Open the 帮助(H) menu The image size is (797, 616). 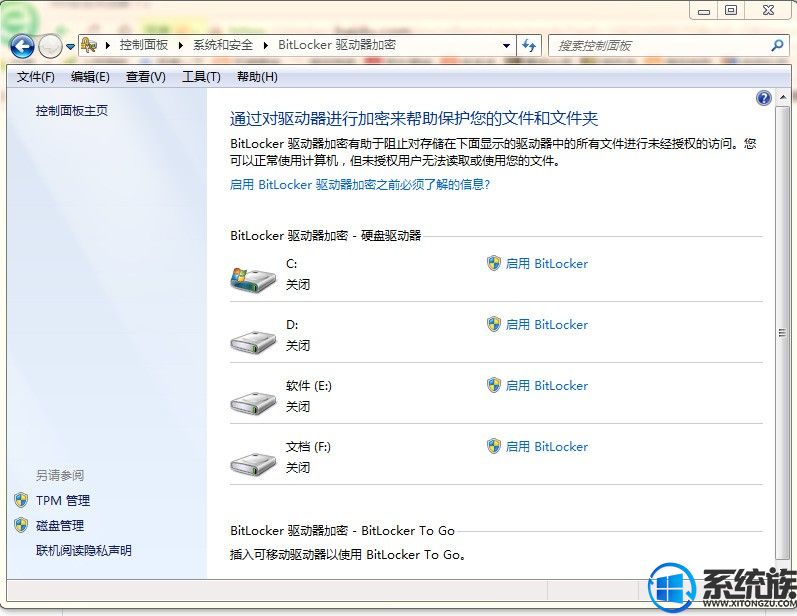click(257, 77)
